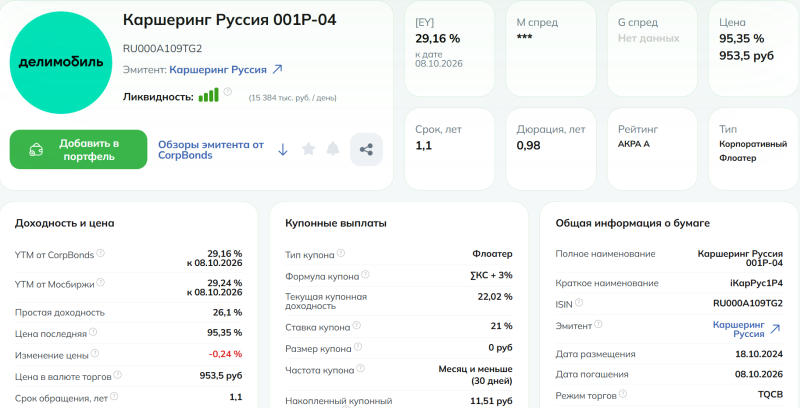Click the Купонные выплаты heading

point(336,223)
